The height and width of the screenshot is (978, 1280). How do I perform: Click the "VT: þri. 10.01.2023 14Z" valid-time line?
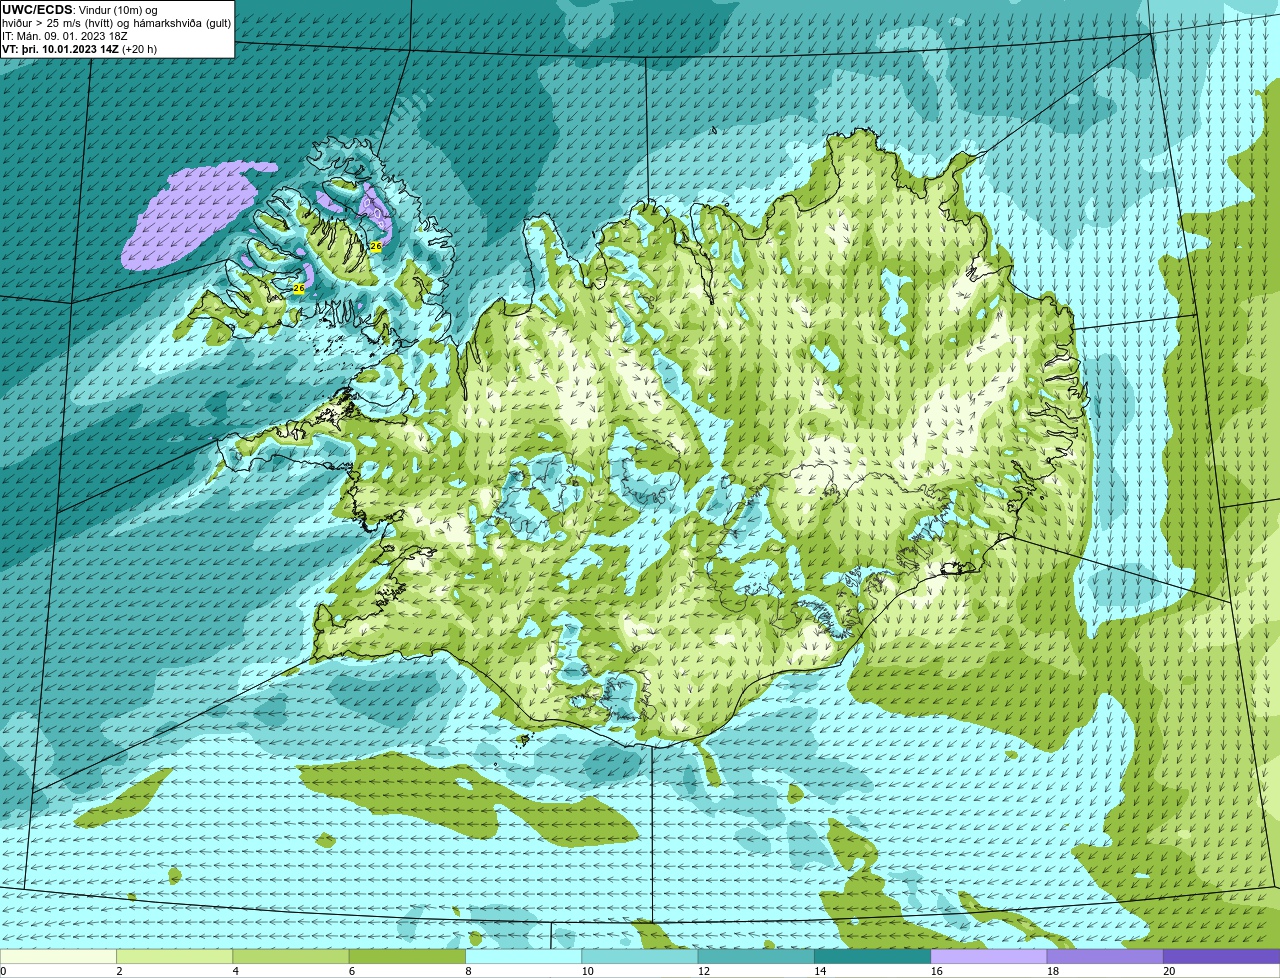pos(79,49)
